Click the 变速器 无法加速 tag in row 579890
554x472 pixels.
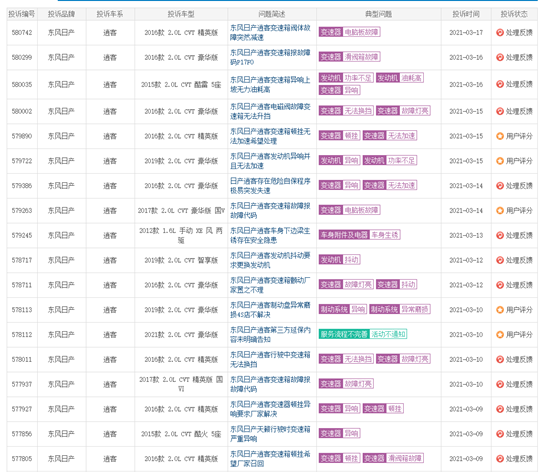coord(390,136)
